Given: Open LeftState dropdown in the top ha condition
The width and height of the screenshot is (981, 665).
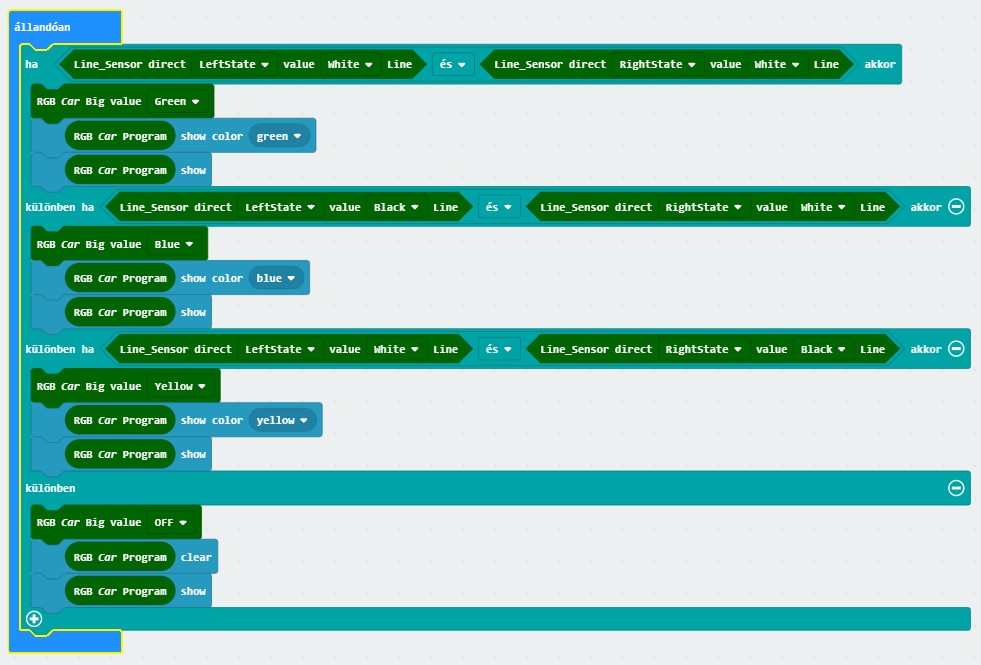Looking at the screenshot, I should click(234, 64).
